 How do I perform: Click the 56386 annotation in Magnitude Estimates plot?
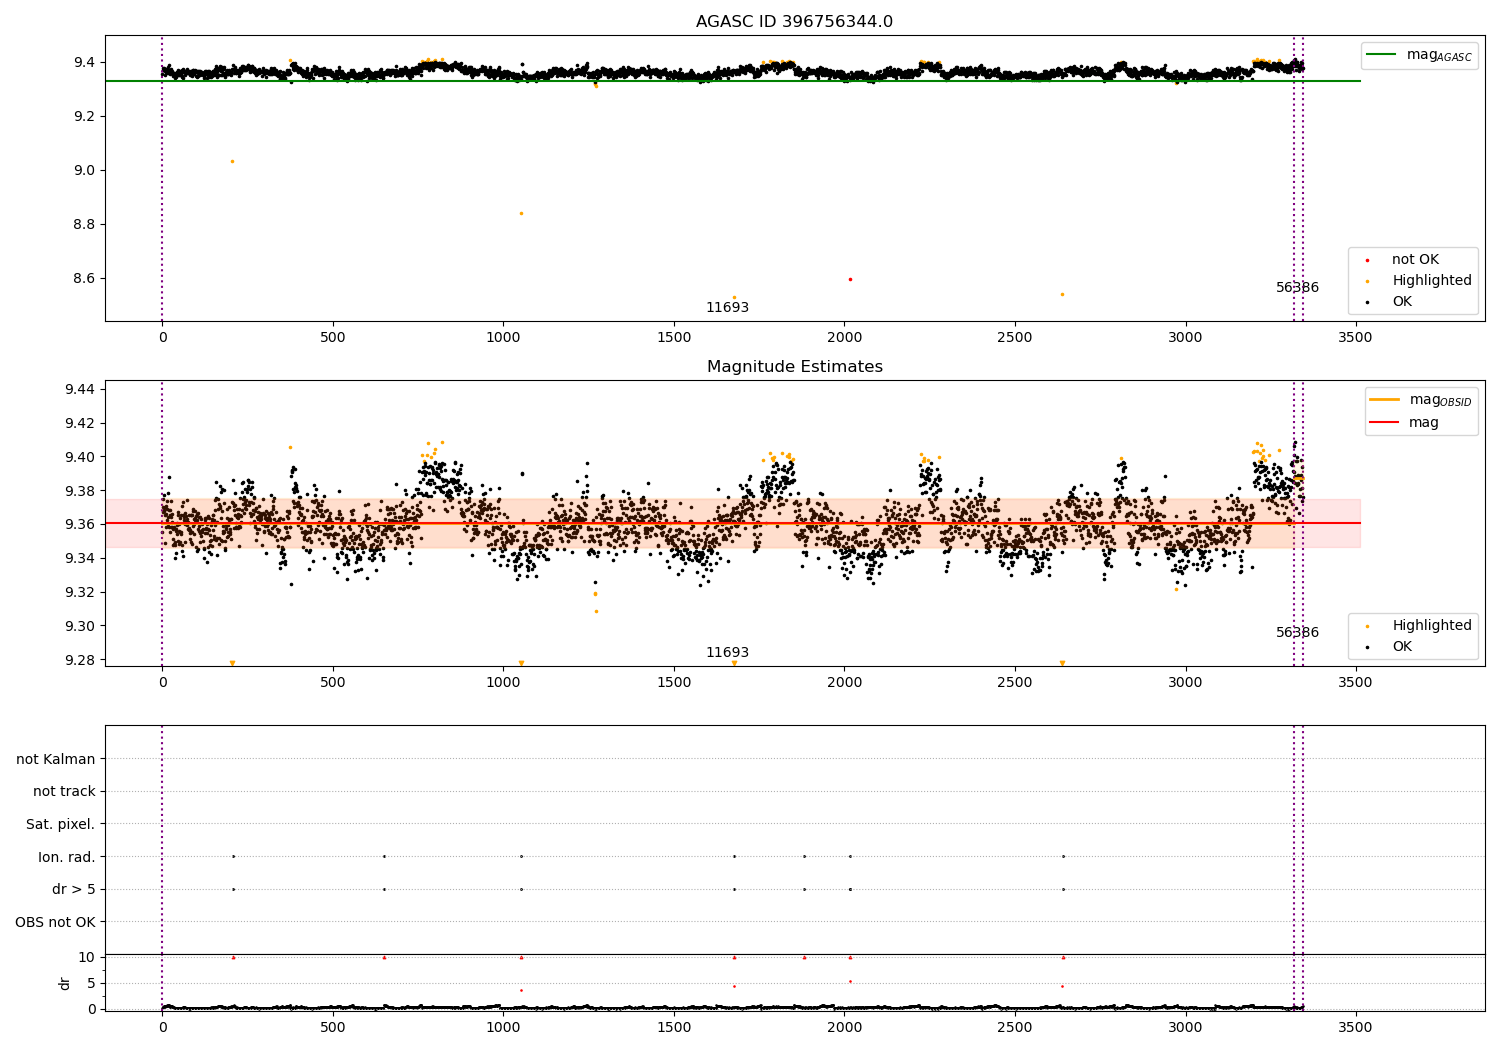tap(1297, 632)
